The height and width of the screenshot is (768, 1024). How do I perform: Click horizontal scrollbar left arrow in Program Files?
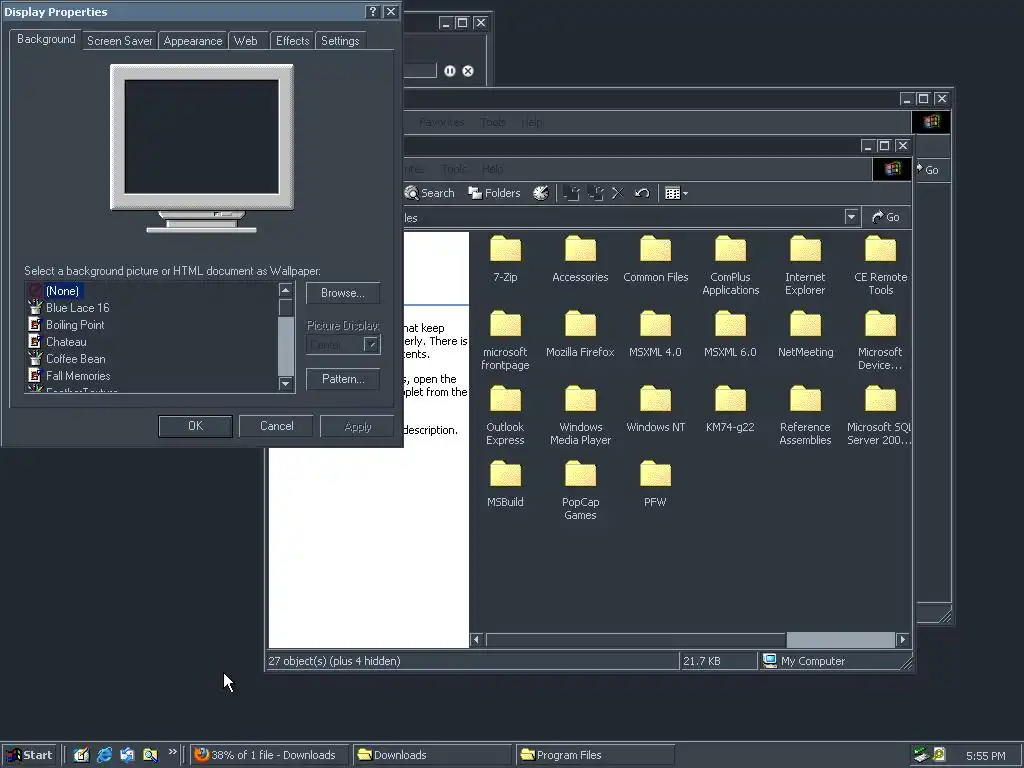pos(476,639)
